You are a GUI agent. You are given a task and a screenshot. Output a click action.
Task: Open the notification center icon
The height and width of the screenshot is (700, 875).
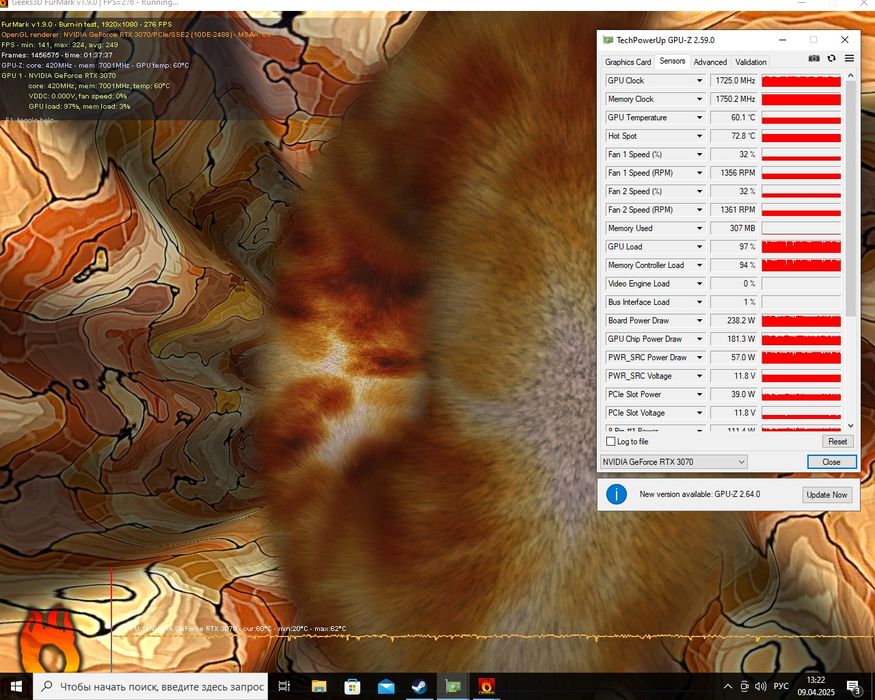click(x=853, y=687)
